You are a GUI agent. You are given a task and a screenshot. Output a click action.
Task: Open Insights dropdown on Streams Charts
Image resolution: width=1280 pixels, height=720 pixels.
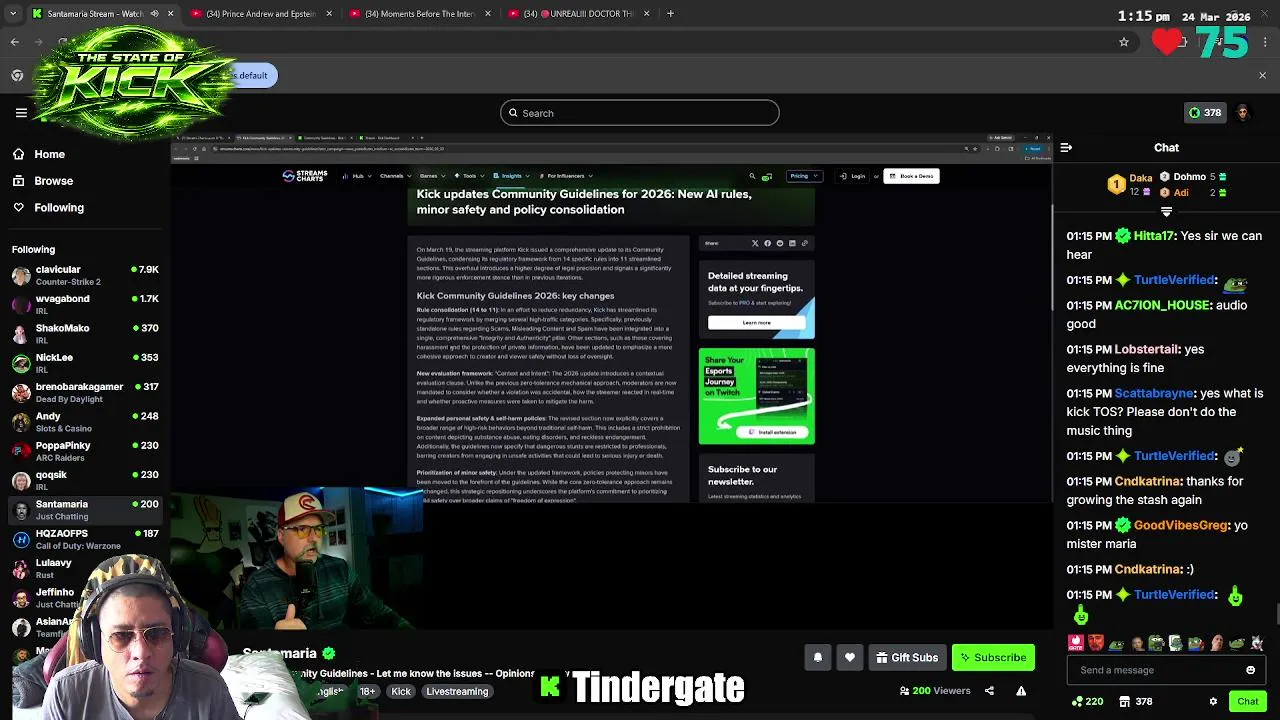pyautogui.click(x=512, y=176)
